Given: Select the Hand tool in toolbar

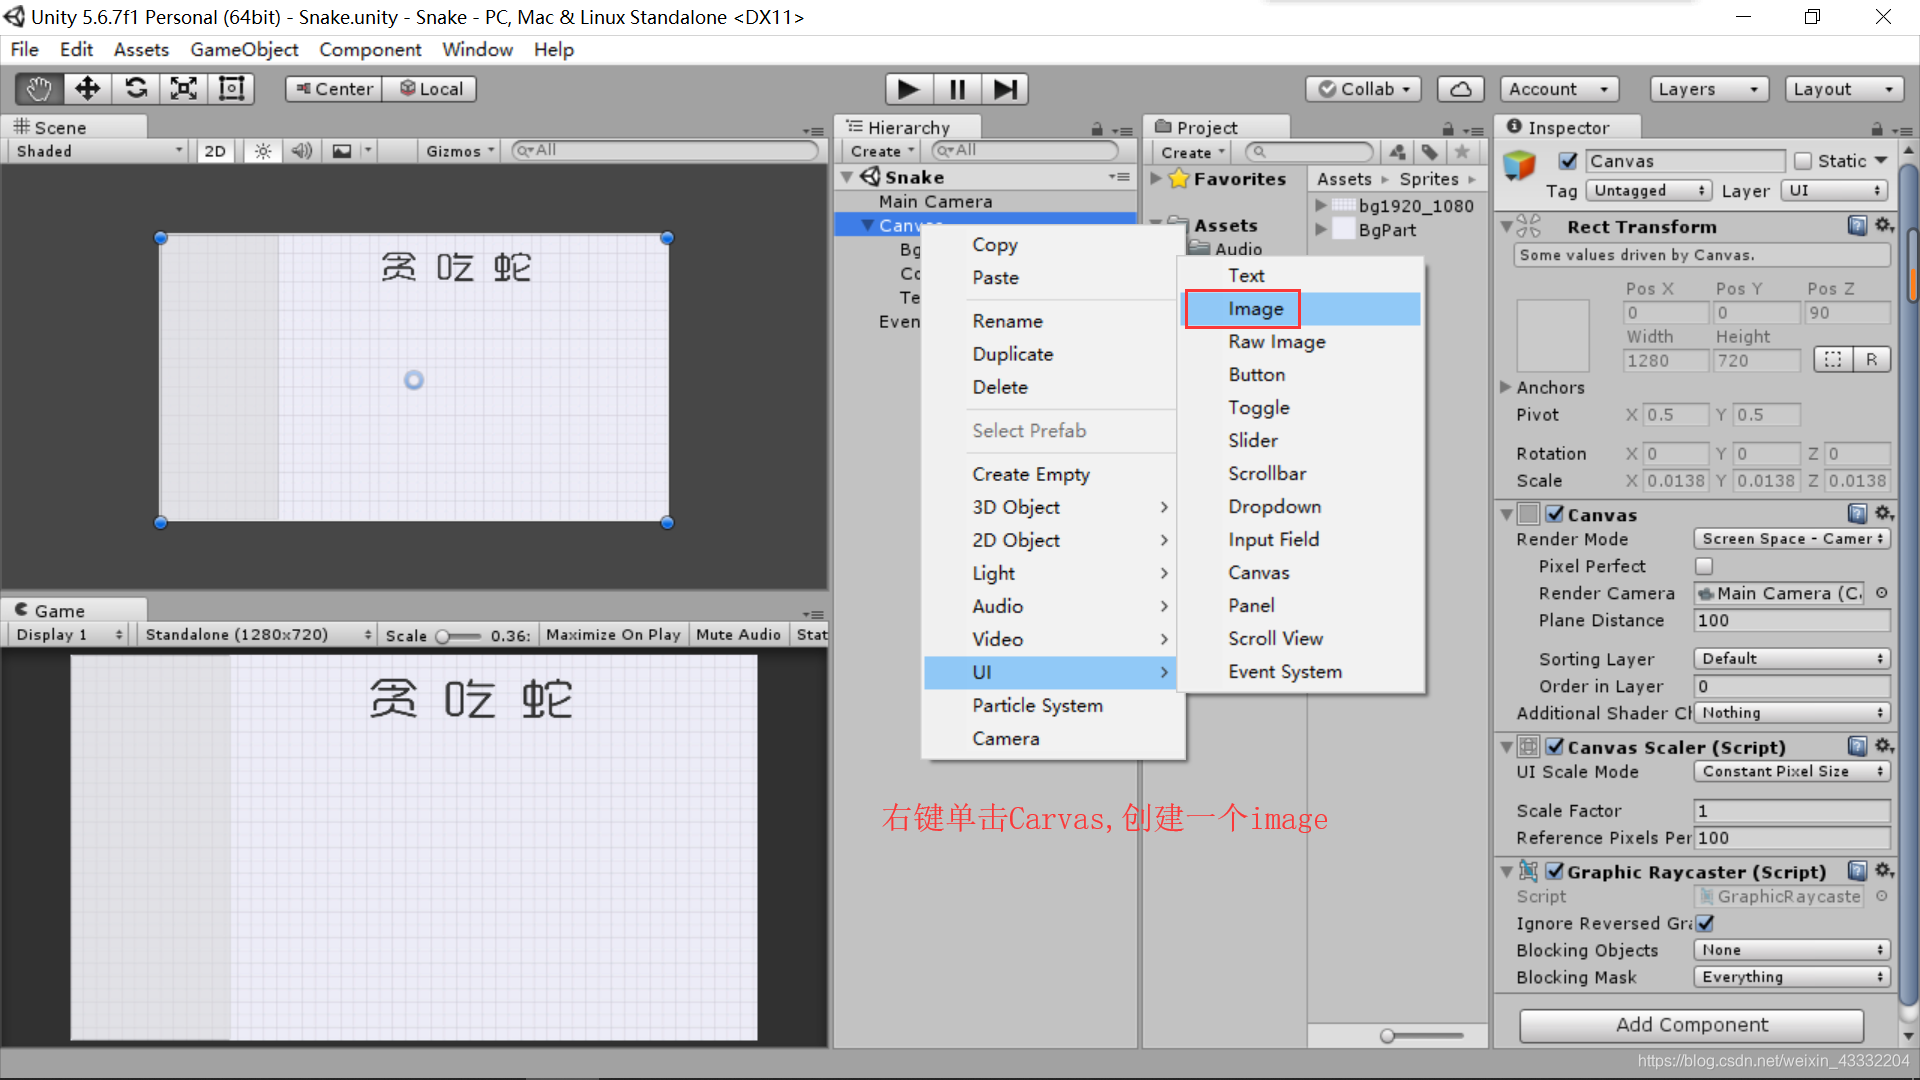Looking at the screenshot, I should (x=39, y=89).
